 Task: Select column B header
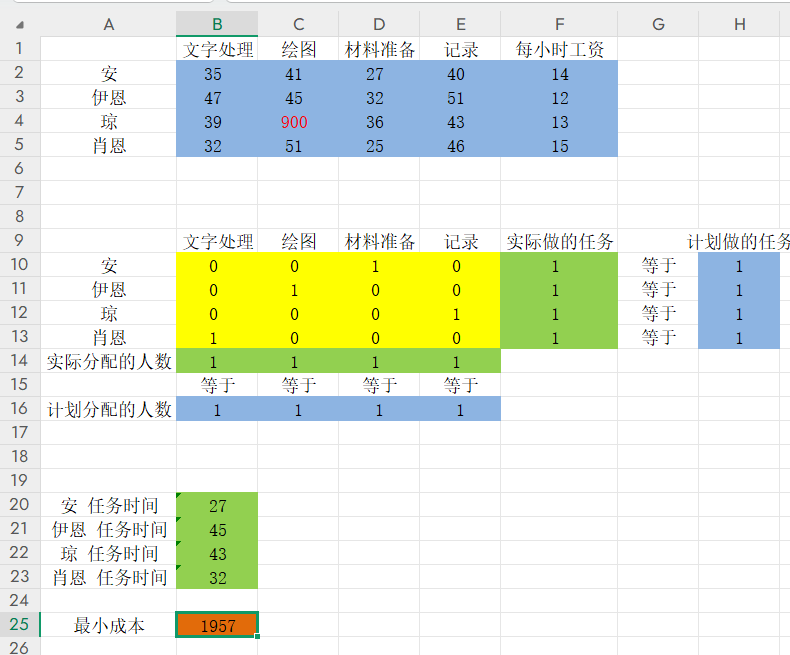[217, 24]
